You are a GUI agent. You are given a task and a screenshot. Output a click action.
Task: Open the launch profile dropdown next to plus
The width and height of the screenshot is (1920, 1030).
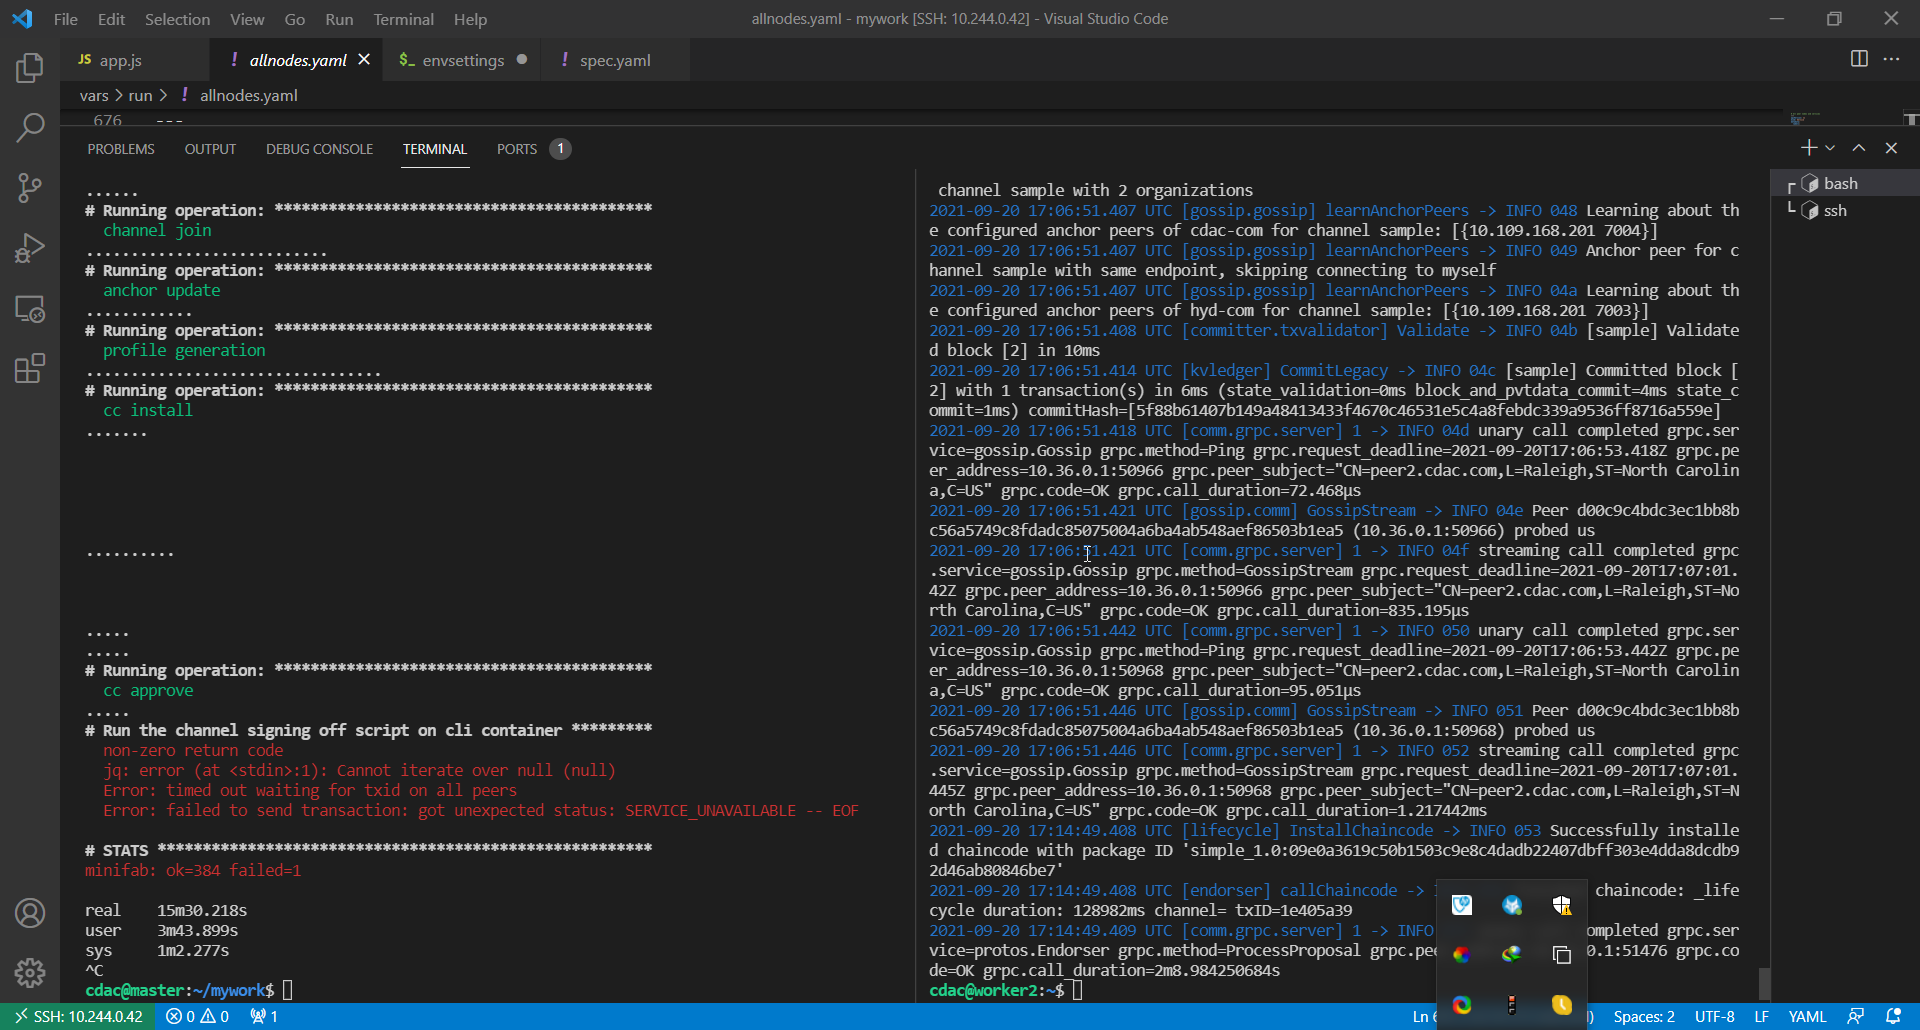click(x=1830, y=148)
